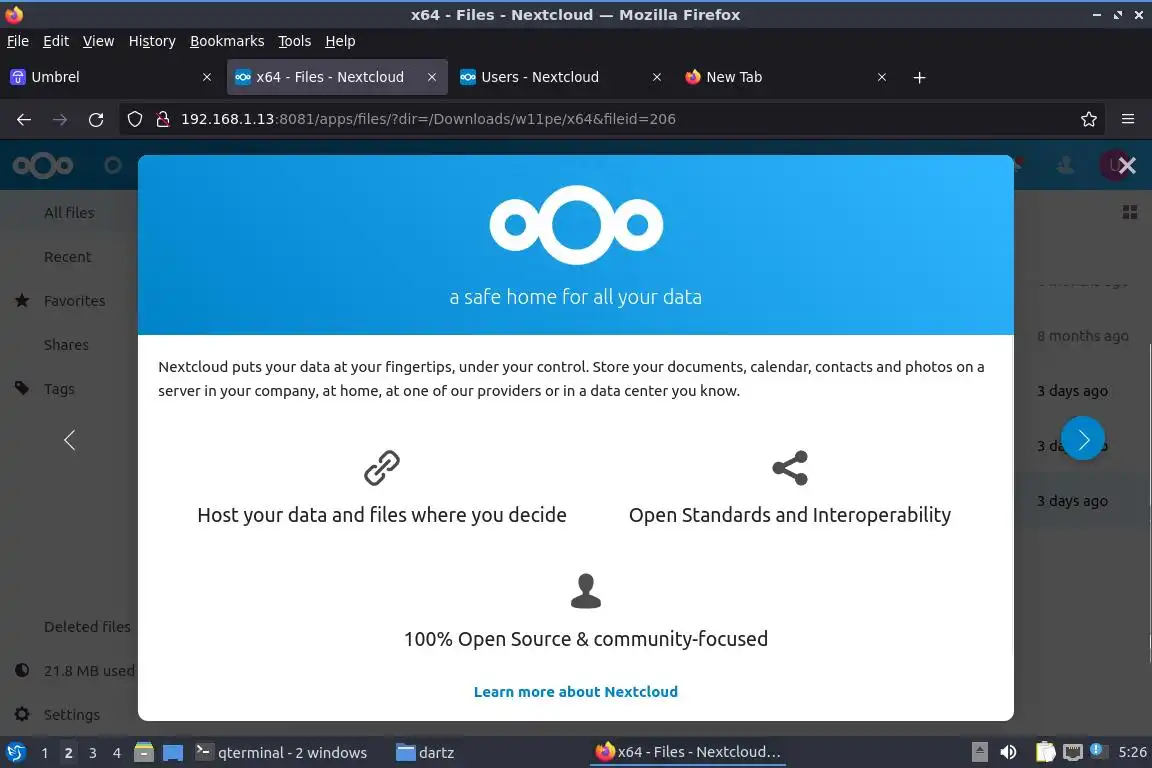Click the large Nextcloud logo in banner
Image resolution: width=1152 pixels, height=768 pixels.
point(576,224)
